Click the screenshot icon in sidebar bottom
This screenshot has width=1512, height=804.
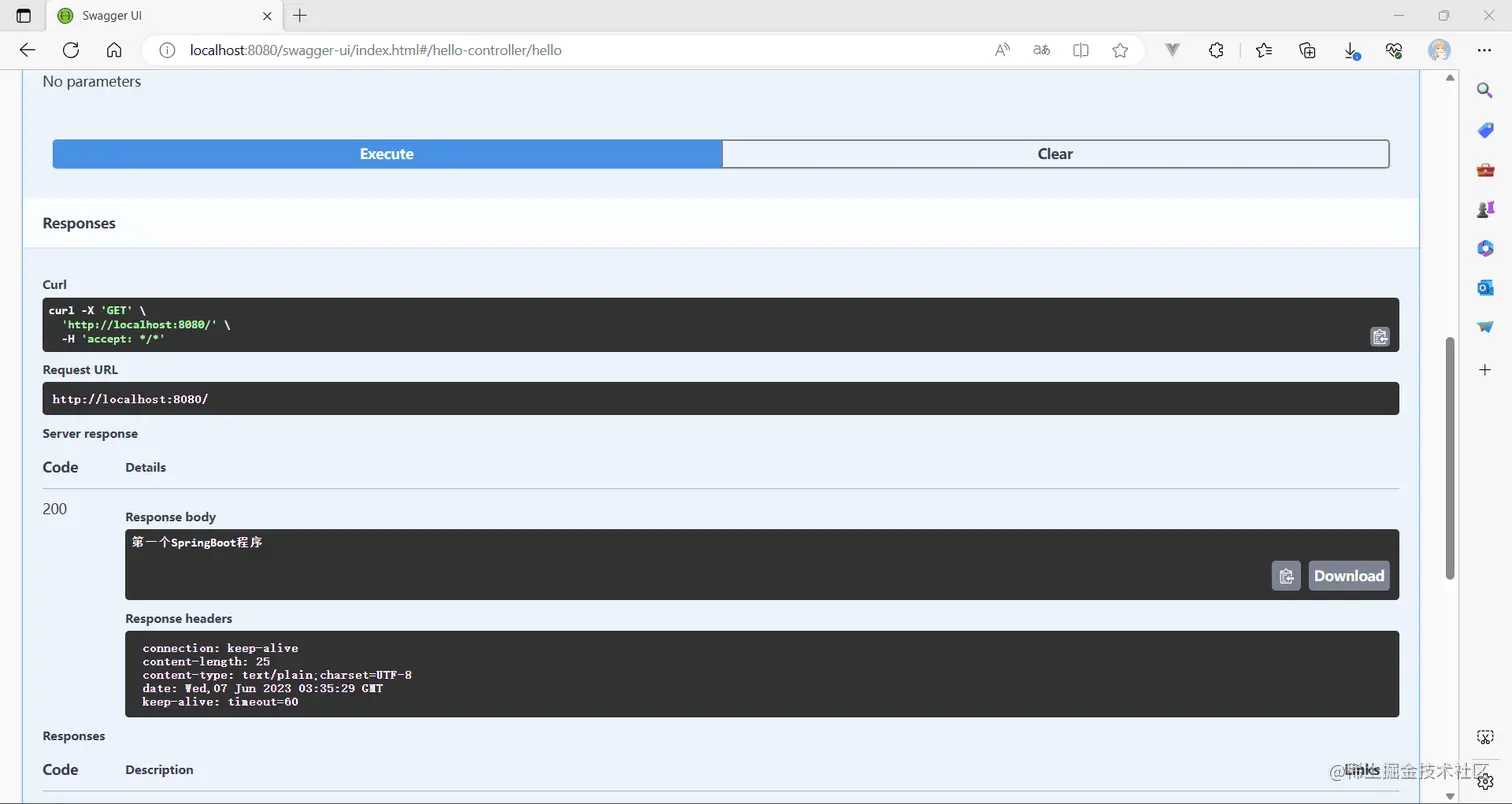pyautogui.click(x=1485, y=737)
